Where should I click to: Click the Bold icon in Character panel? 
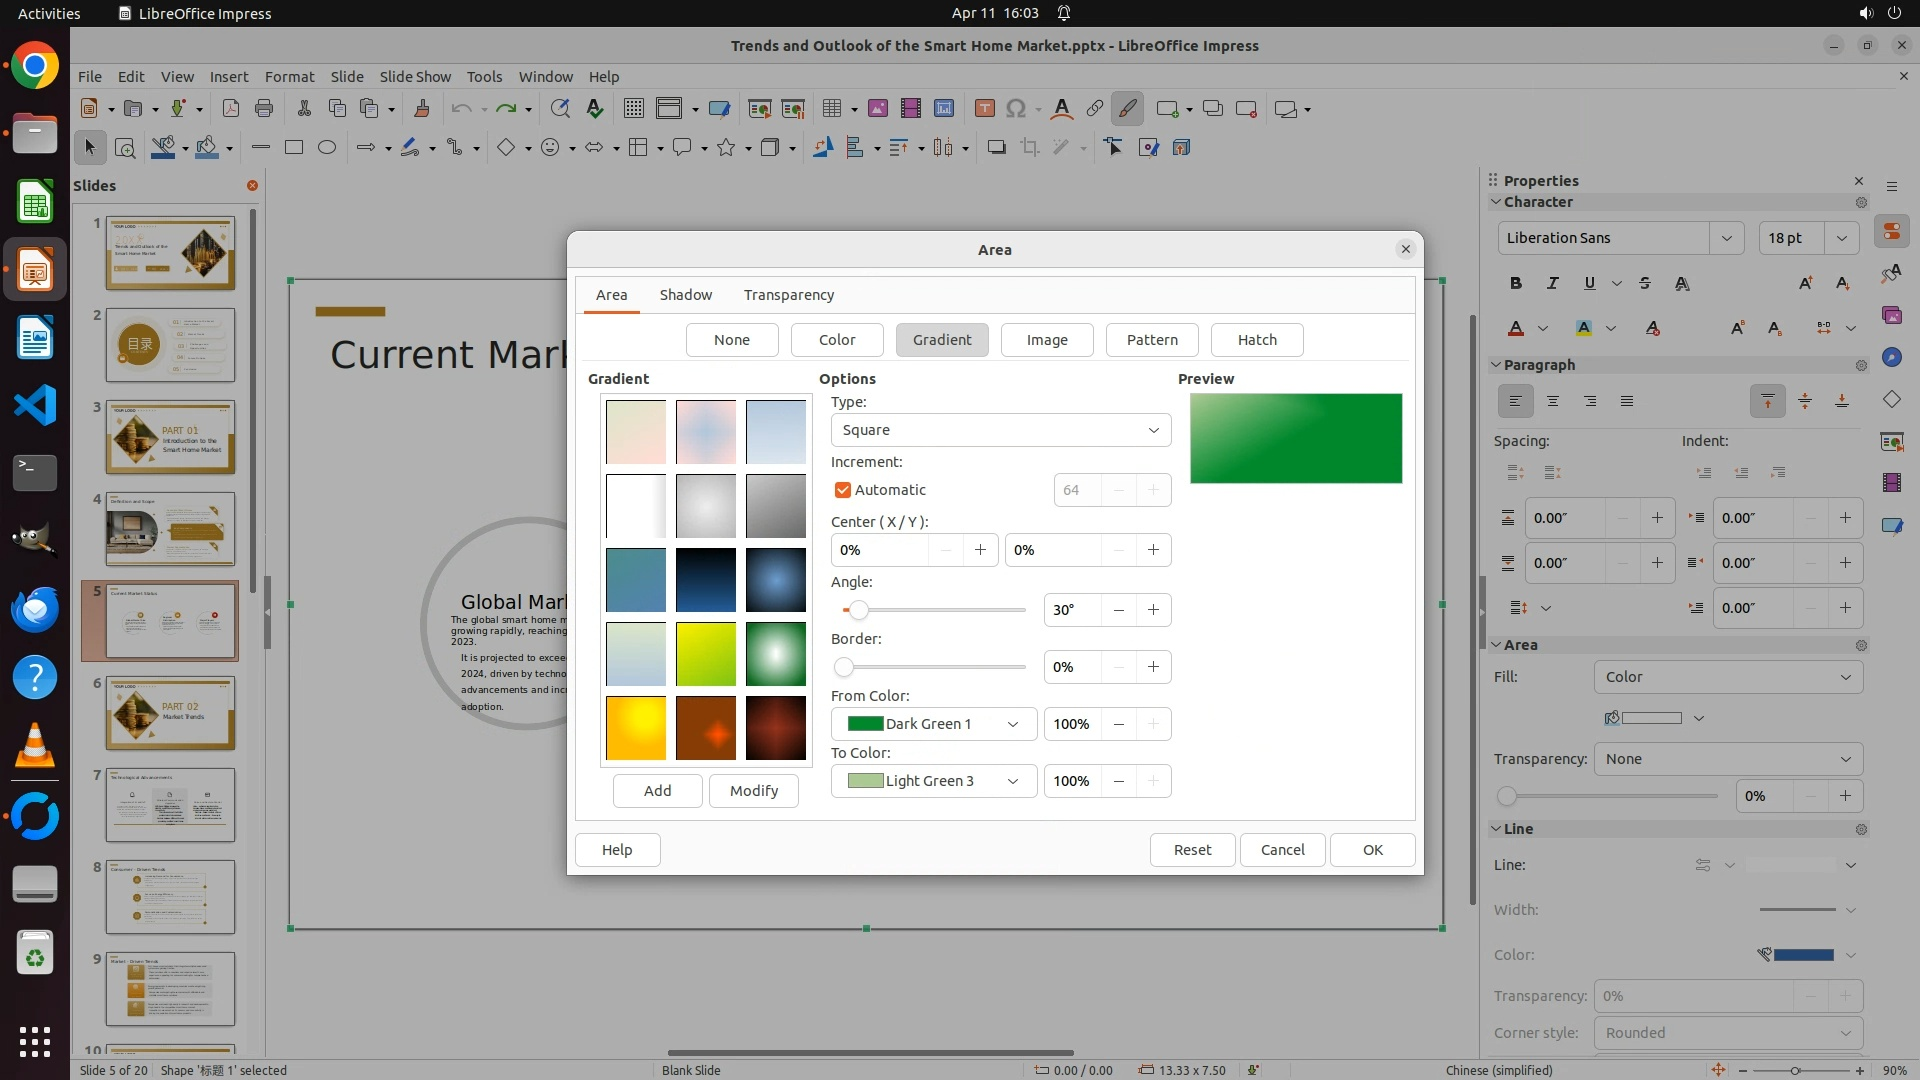click(x=1516, y=284)
